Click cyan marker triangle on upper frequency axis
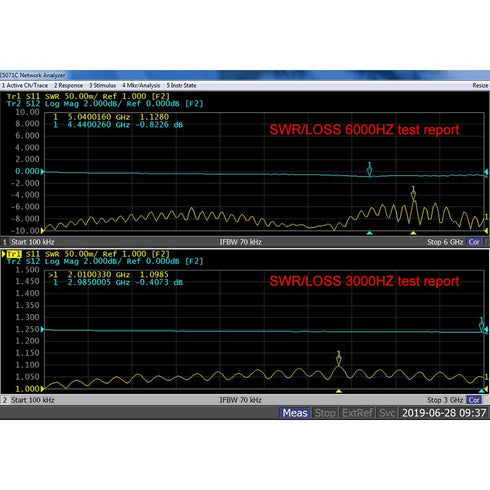Image resolution: width=490 pixels, height=490 pixels. pos(369,233)
